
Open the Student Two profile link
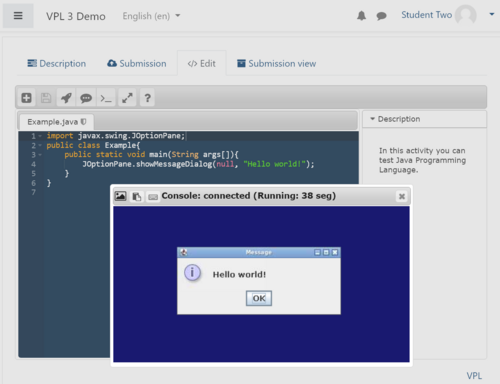click(x=426, y=15)
